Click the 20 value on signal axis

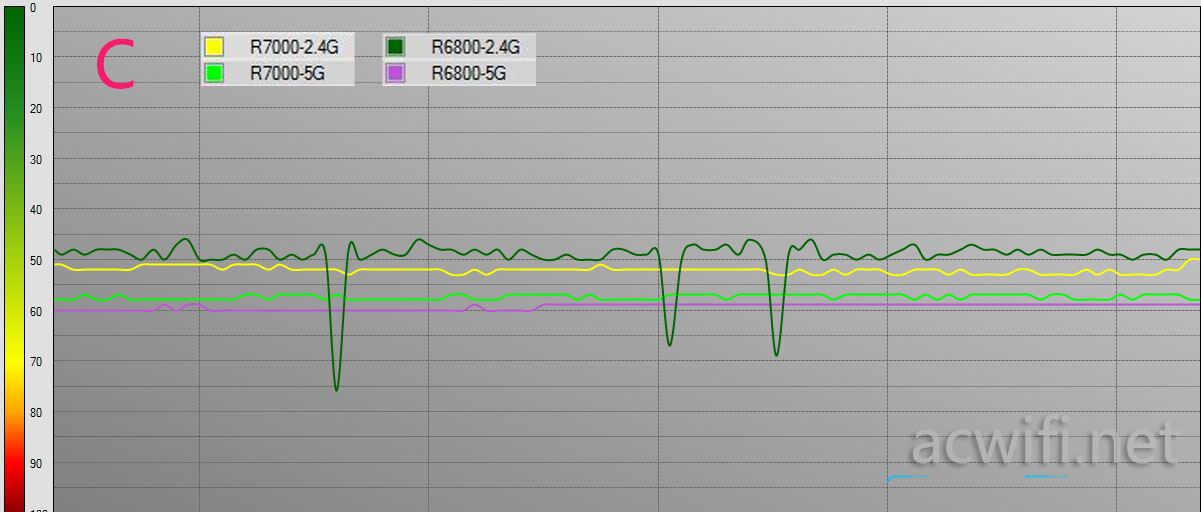[36, 108]
